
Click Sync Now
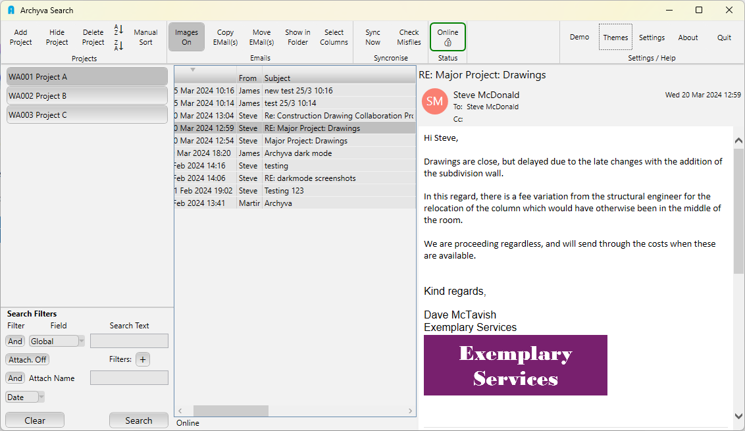point(373,37)
